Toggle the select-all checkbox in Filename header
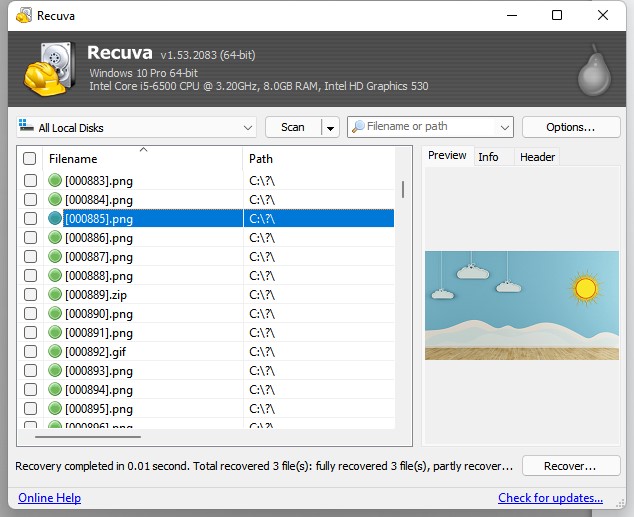This screenshot has width=634, height=517. tap(30, 158)
